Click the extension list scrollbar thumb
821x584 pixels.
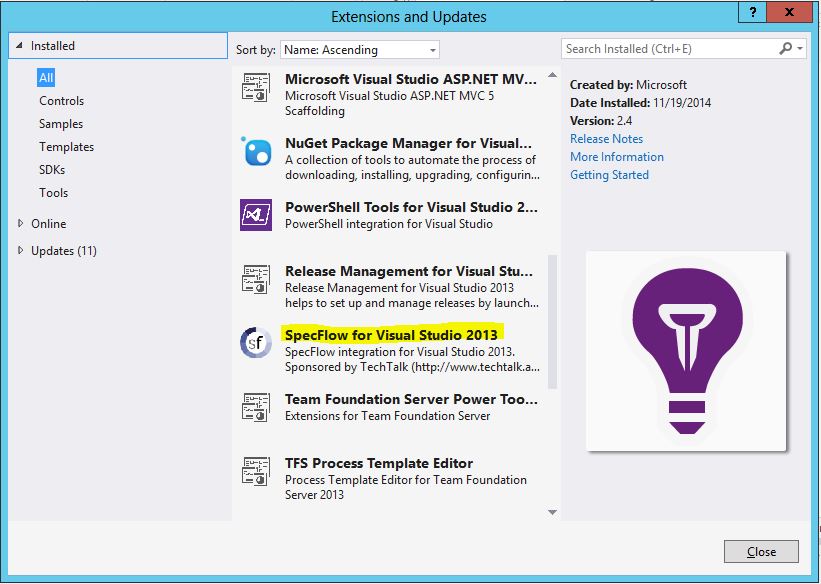tap(552, 322)
